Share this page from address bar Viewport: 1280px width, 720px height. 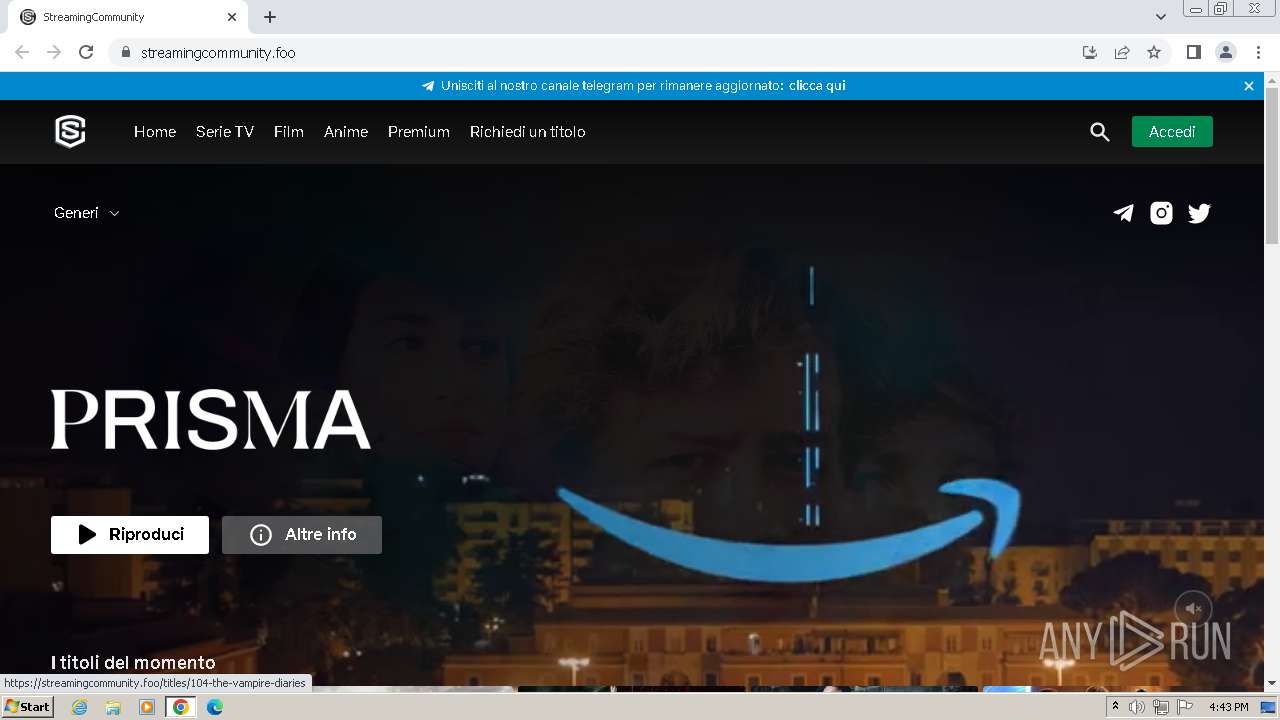pyautogui.click(x=1122, y=52)
